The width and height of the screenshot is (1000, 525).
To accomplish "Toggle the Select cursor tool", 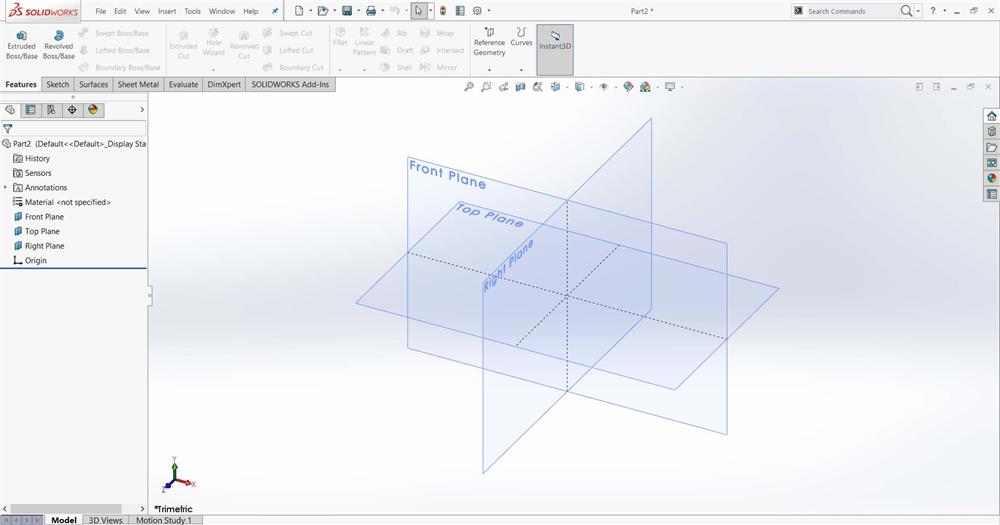I will 418,11.
